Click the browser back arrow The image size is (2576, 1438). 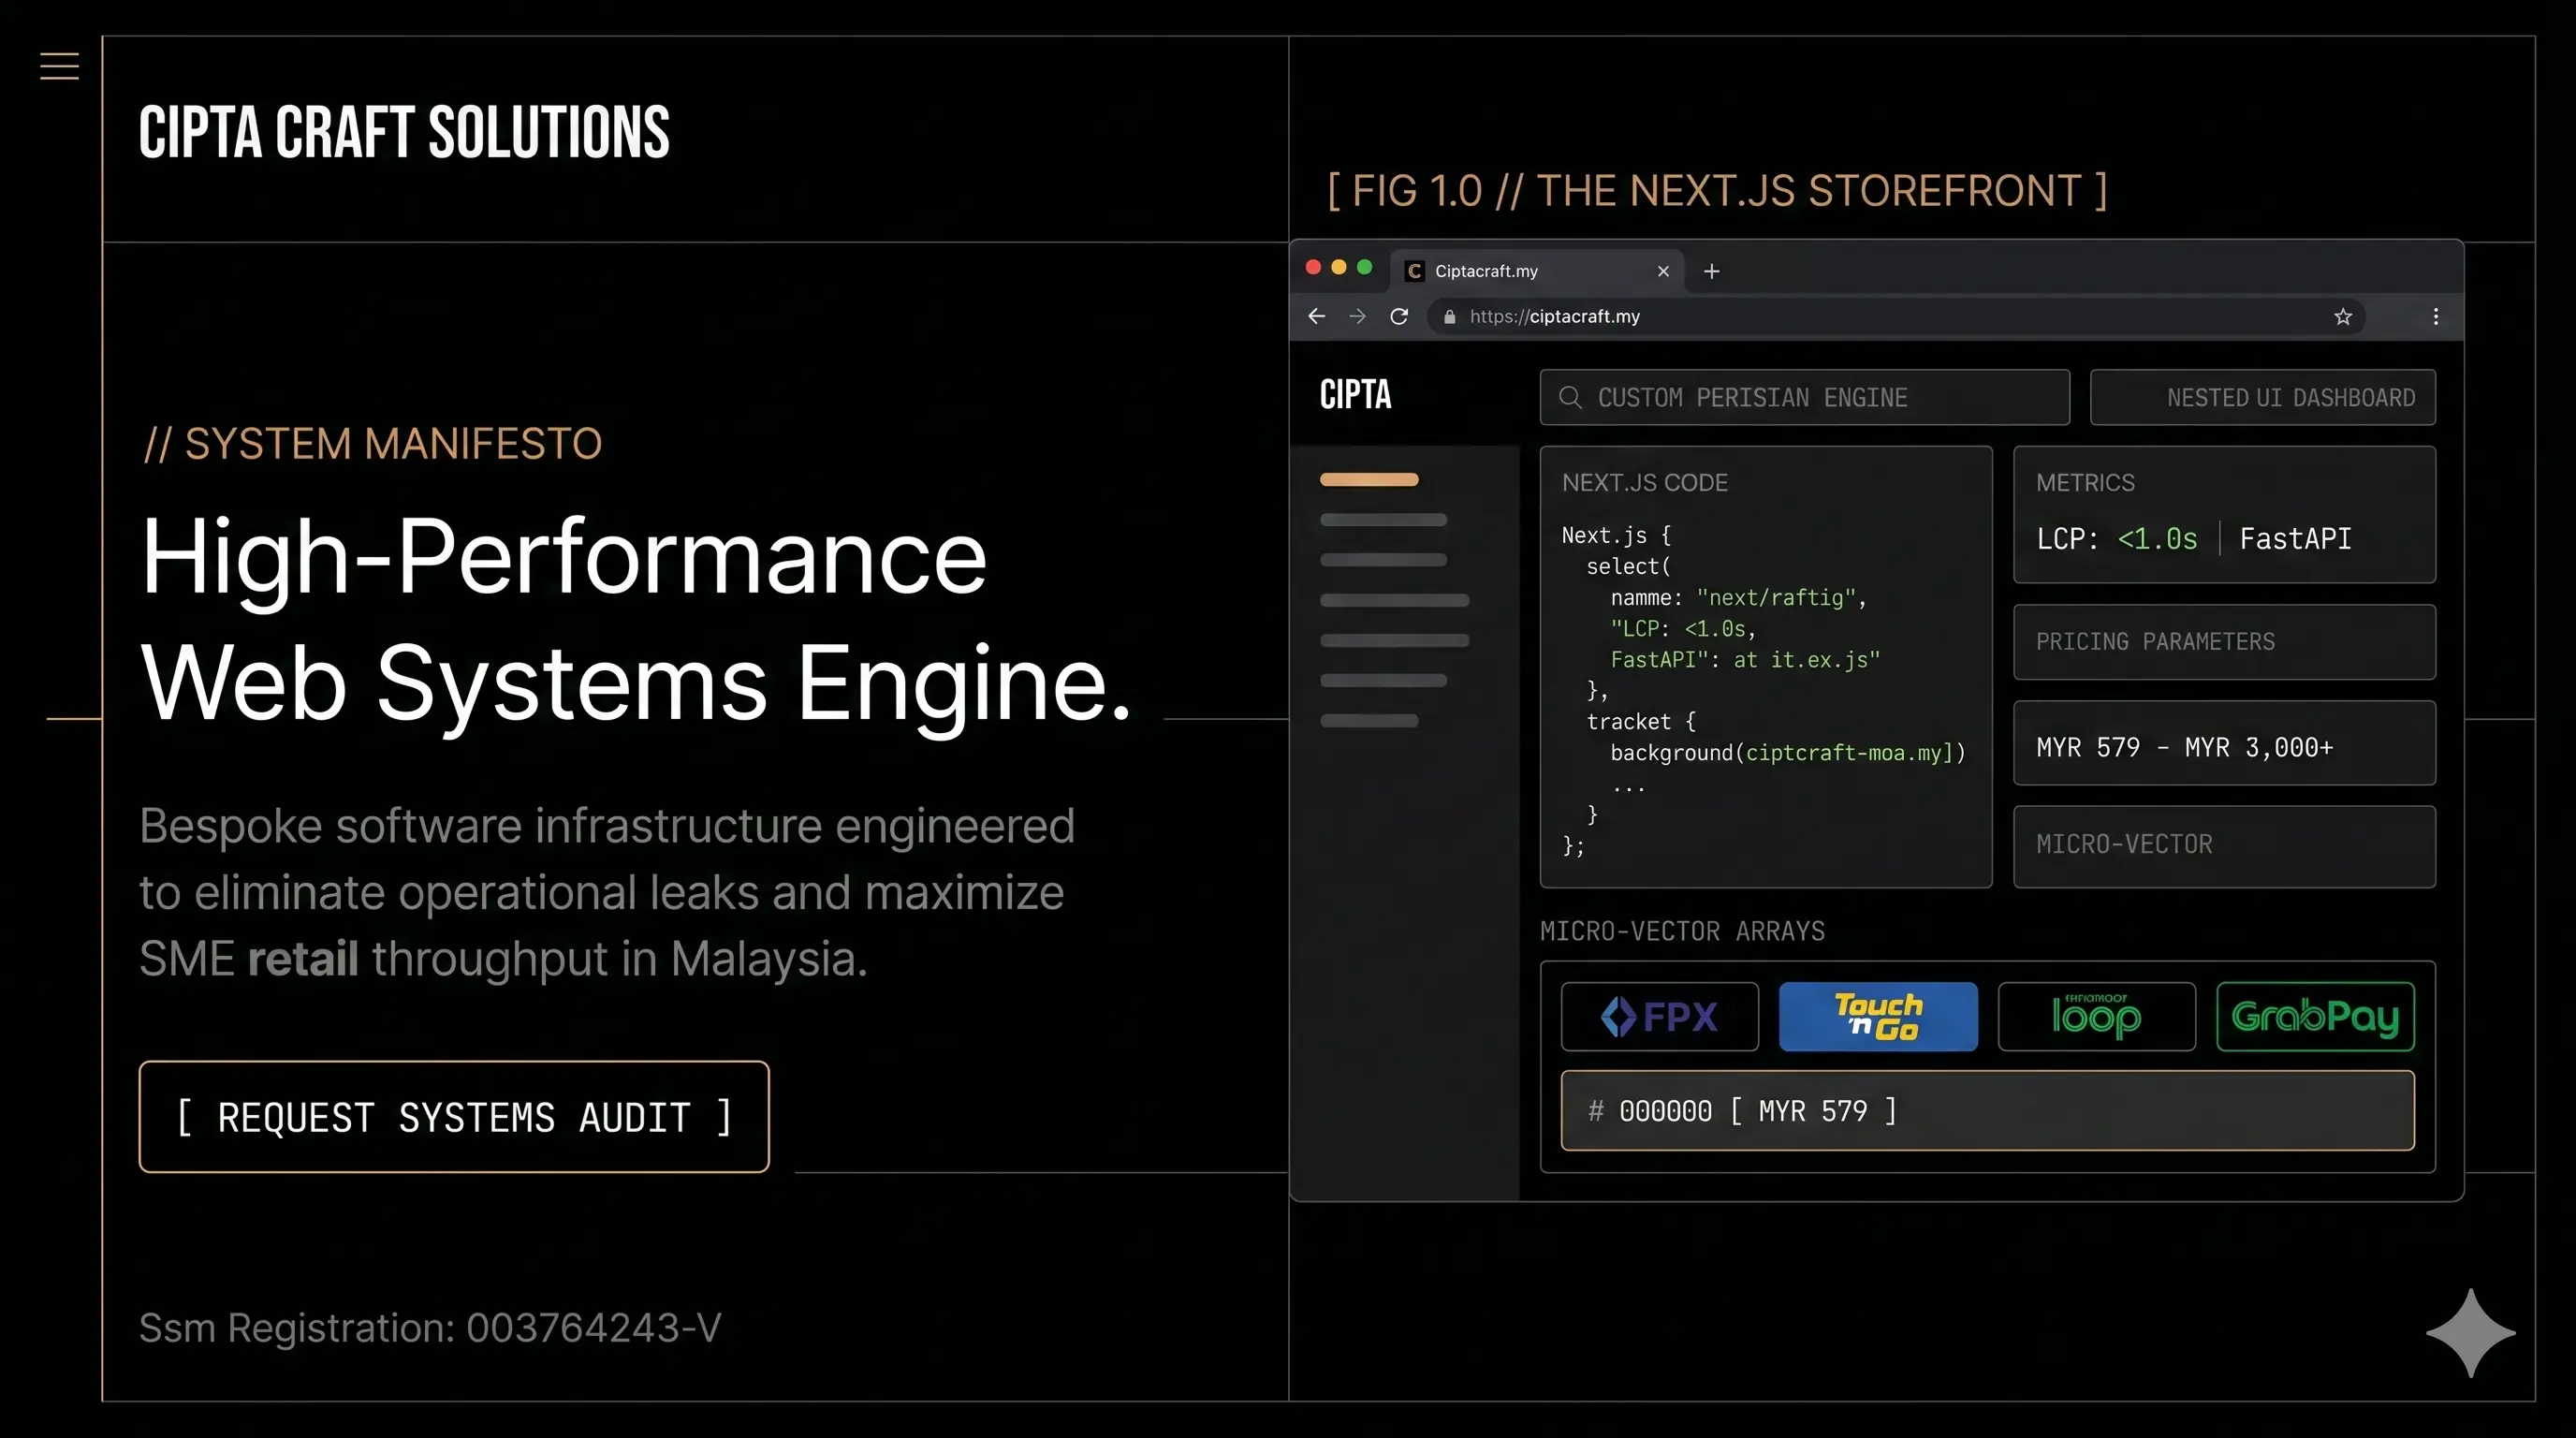tap(1317, 316)
